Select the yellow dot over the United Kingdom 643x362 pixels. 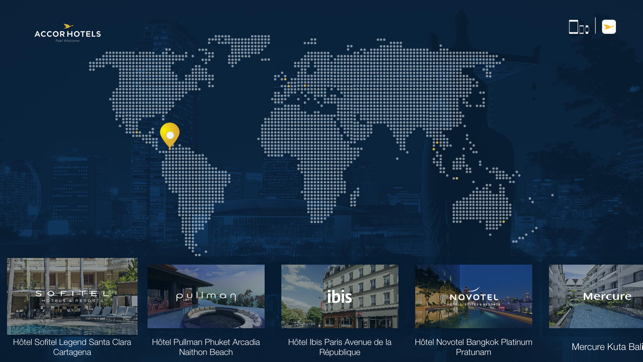pyautogui.click(x=285, y=79)
